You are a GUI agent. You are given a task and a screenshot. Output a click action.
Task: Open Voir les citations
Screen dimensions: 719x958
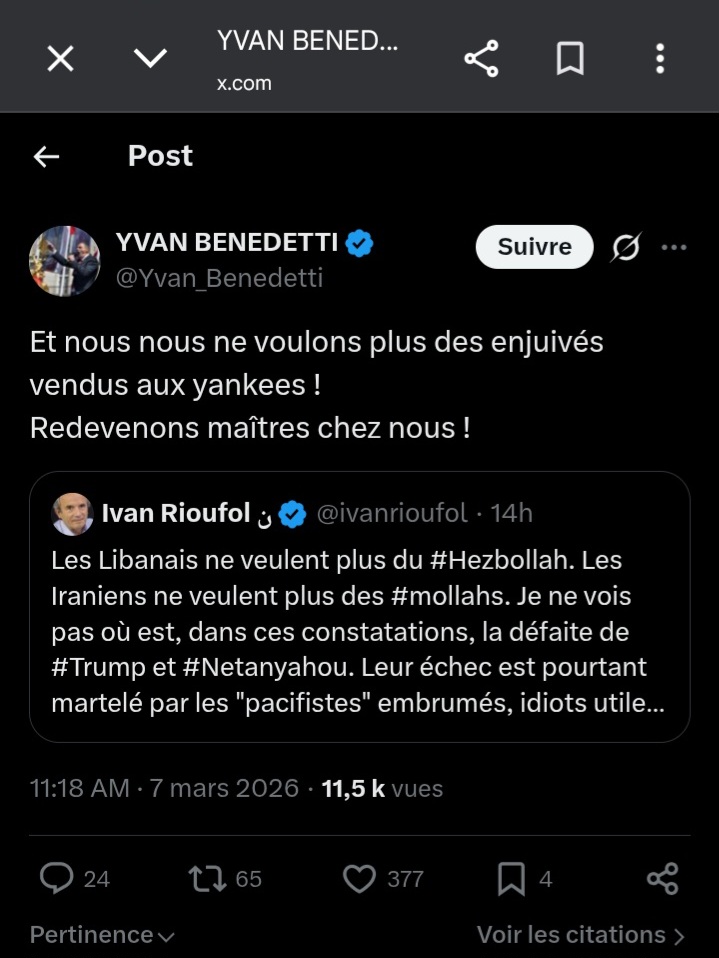580,935
